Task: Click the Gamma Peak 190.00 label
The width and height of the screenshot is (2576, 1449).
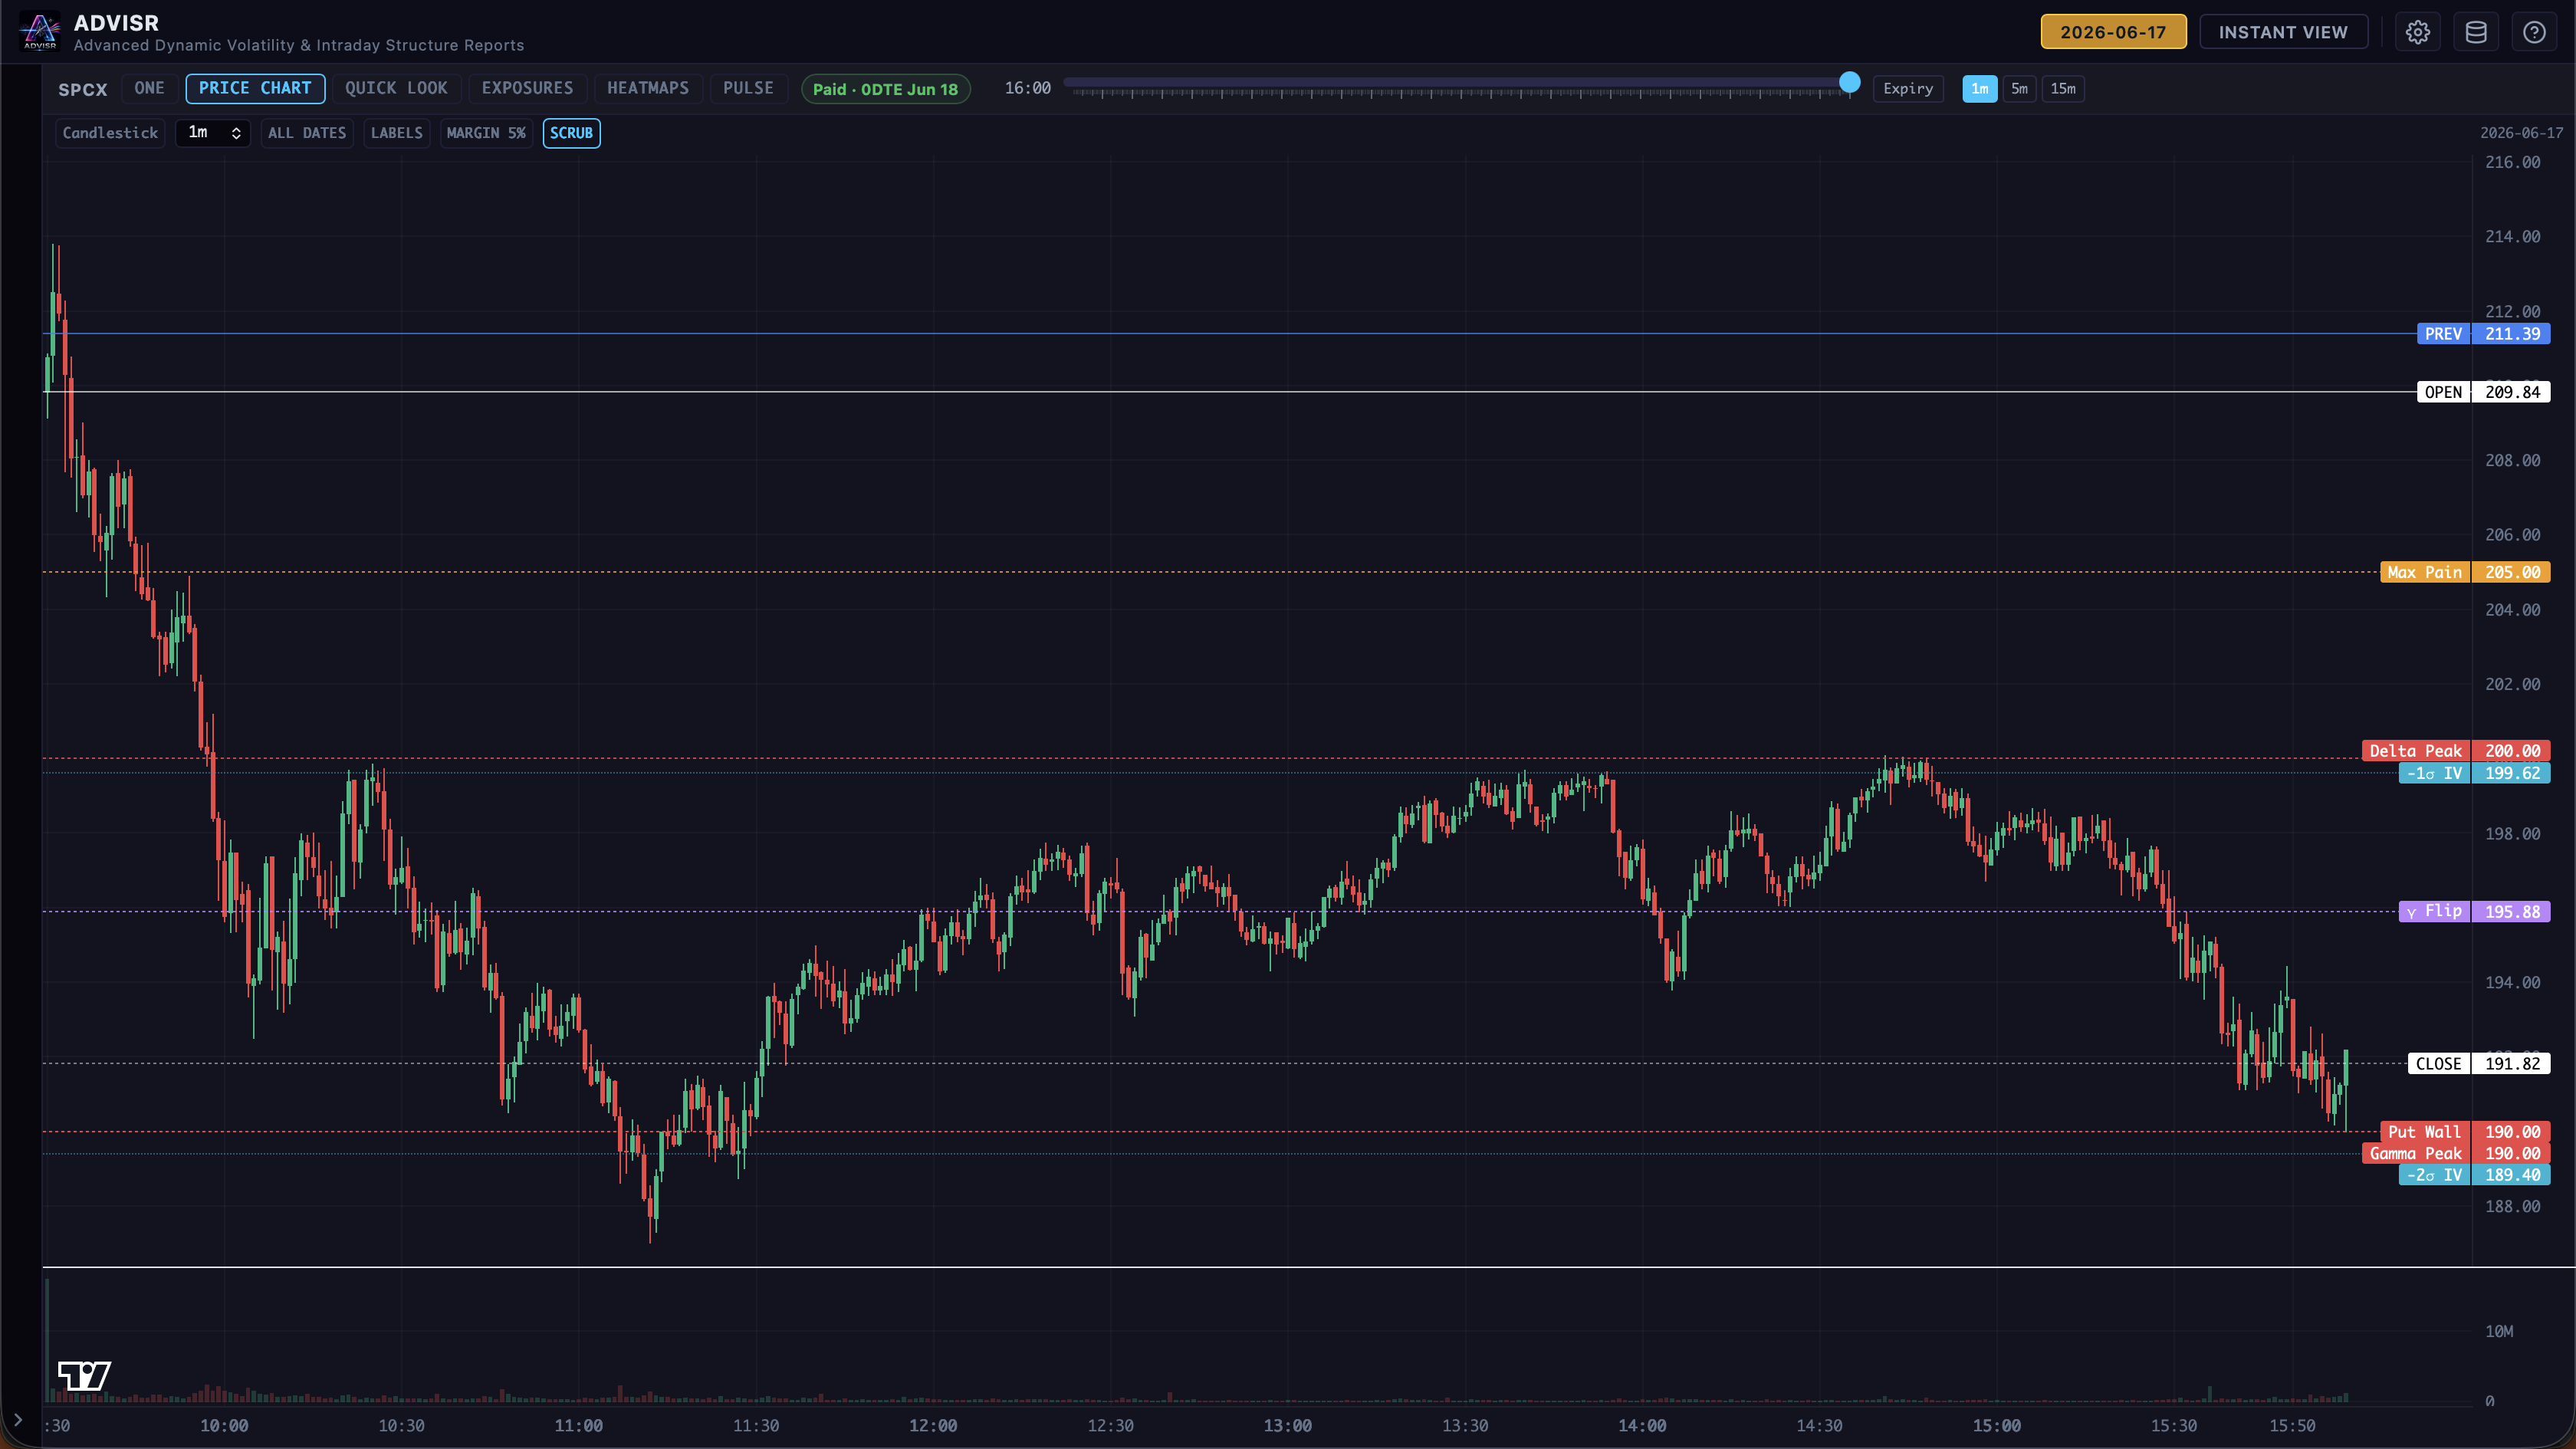Action: [2456, 1153]
